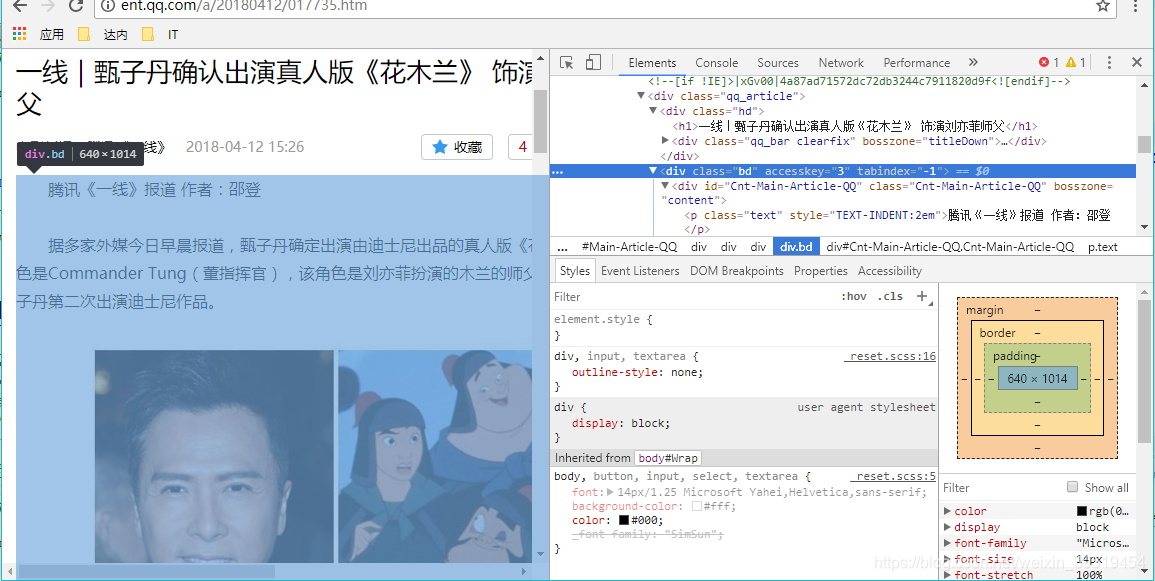Click the element.style rule block
Screen dimensions: 1155x581
745,328
